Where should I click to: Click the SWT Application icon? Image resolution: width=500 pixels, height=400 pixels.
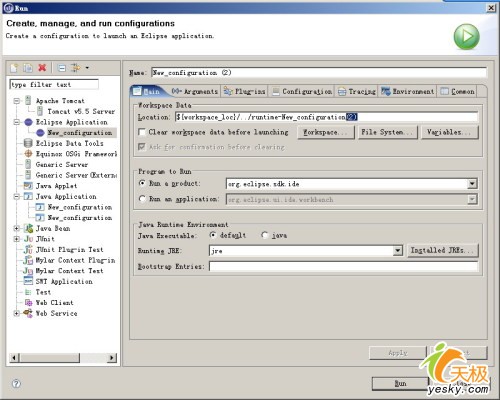pyautogui.click(x=28, y=281)
